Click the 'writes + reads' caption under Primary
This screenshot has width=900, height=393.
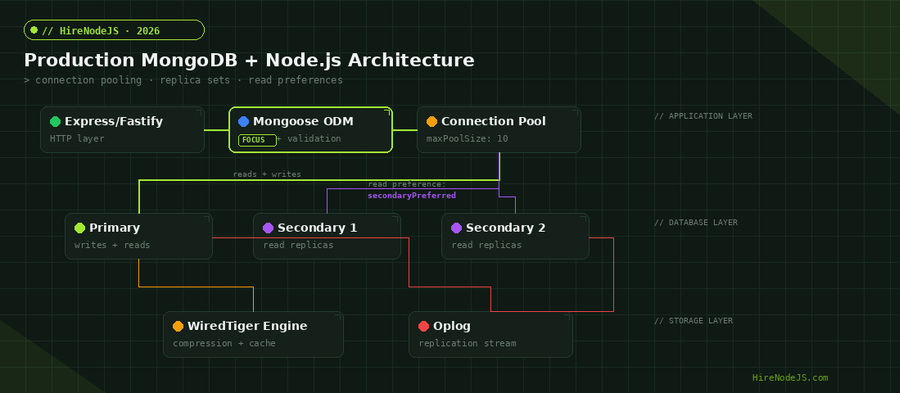pos(112,246)
